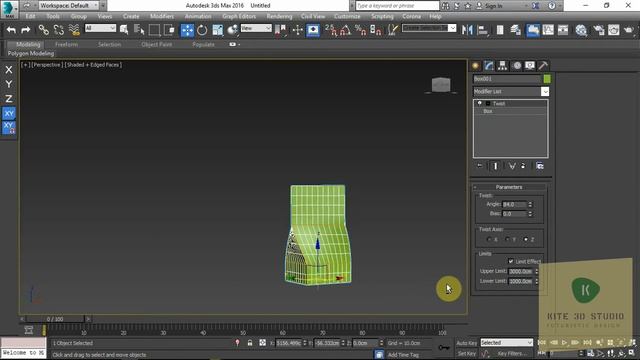This screenshot has width=640, height=360.
Task: Click the Play Animation button
Action: (x=564, y=342)
